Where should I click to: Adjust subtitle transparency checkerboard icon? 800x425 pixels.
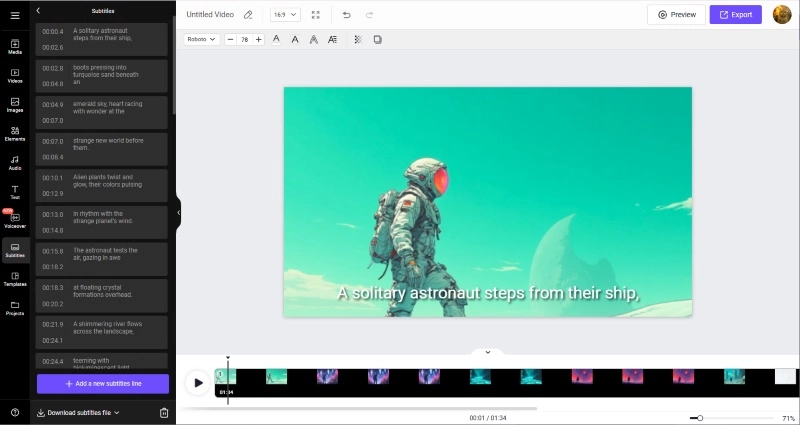pyautogui.click(x=358, y=39)
